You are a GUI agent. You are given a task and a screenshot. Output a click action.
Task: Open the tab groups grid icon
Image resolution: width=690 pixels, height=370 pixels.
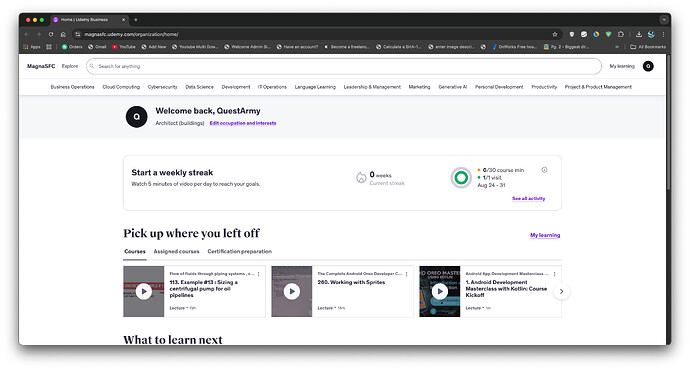49,47
